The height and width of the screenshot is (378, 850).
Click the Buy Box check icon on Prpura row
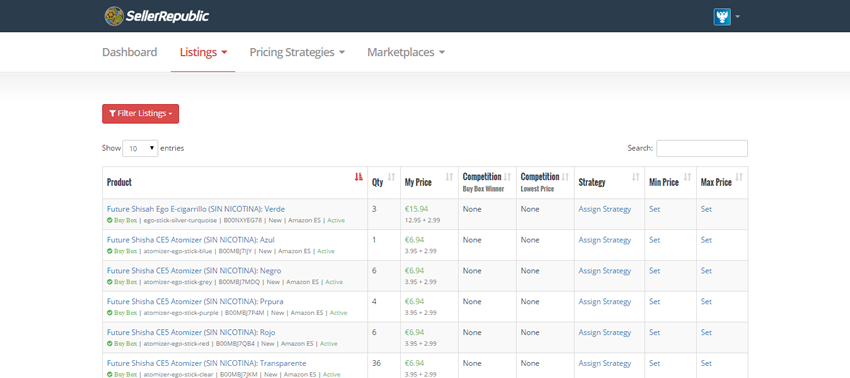pos(110,313)
